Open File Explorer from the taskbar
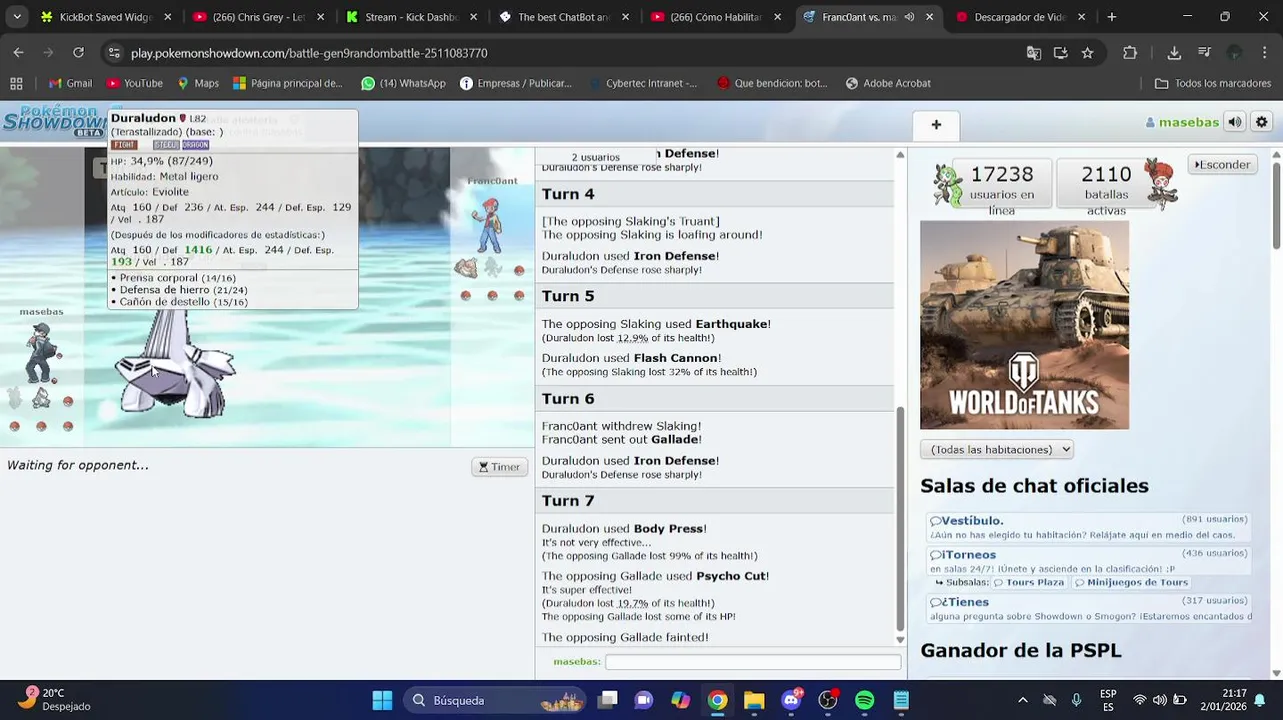1283x720 pixels. tap(754, 700)
